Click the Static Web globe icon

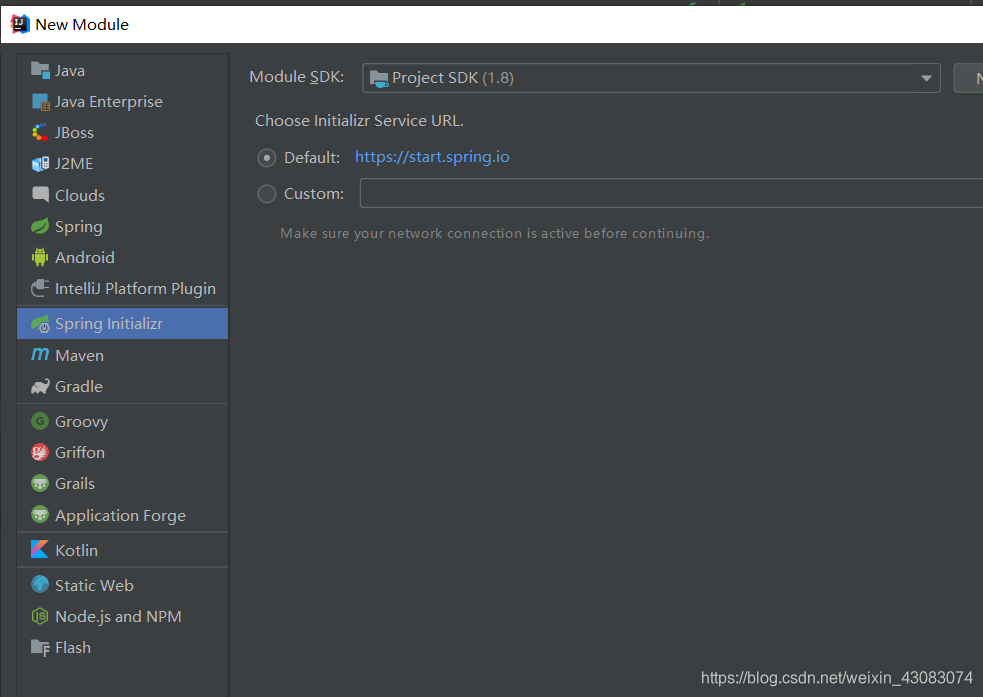tap(40, 585)
